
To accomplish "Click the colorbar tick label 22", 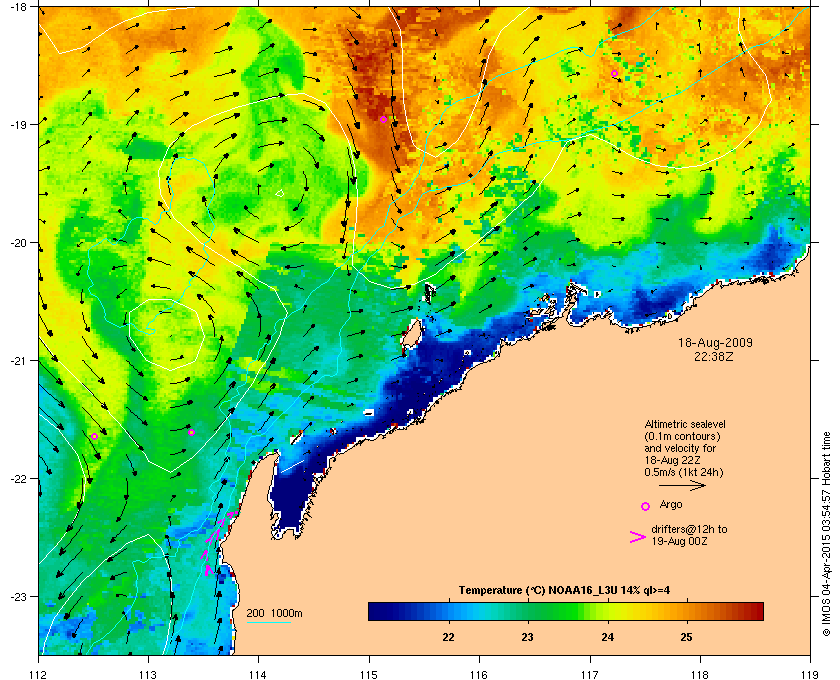I will (x=448, y=637).
